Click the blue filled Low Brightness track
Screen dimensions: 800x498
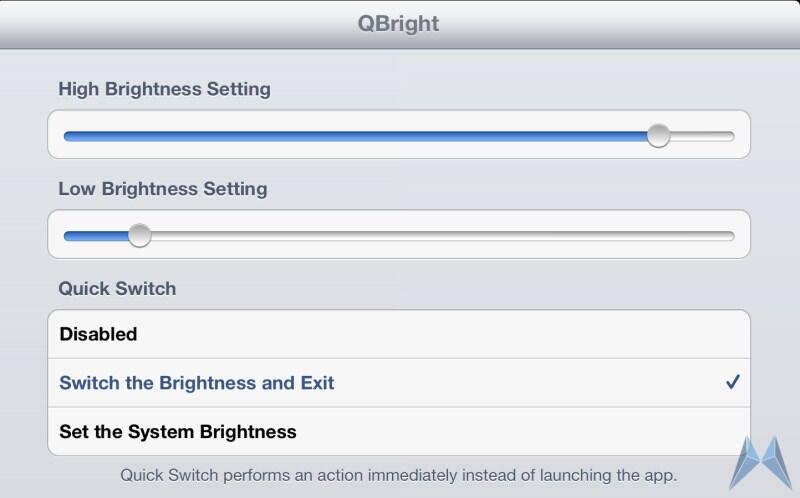point(96,236)
